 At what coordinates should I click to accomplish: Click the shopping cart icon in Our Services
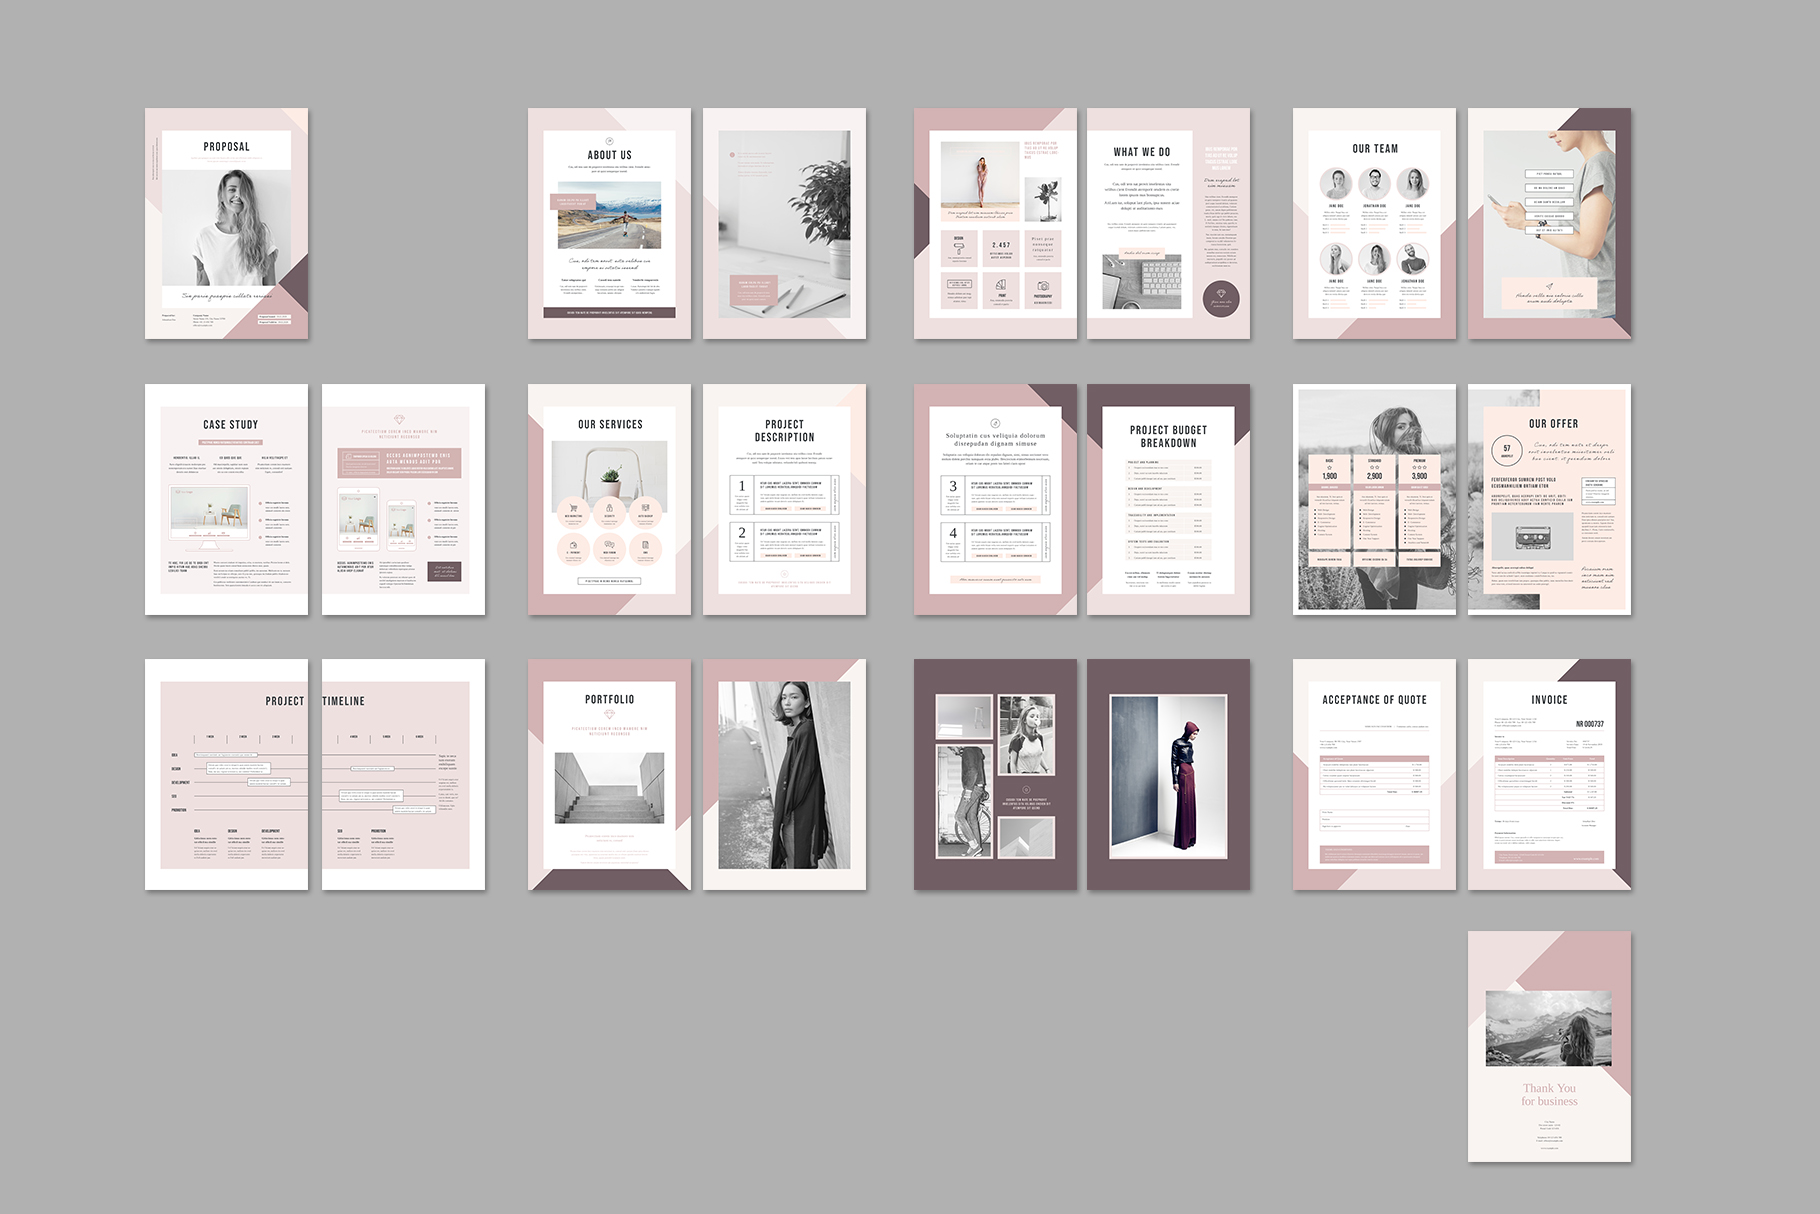point(573,510)
